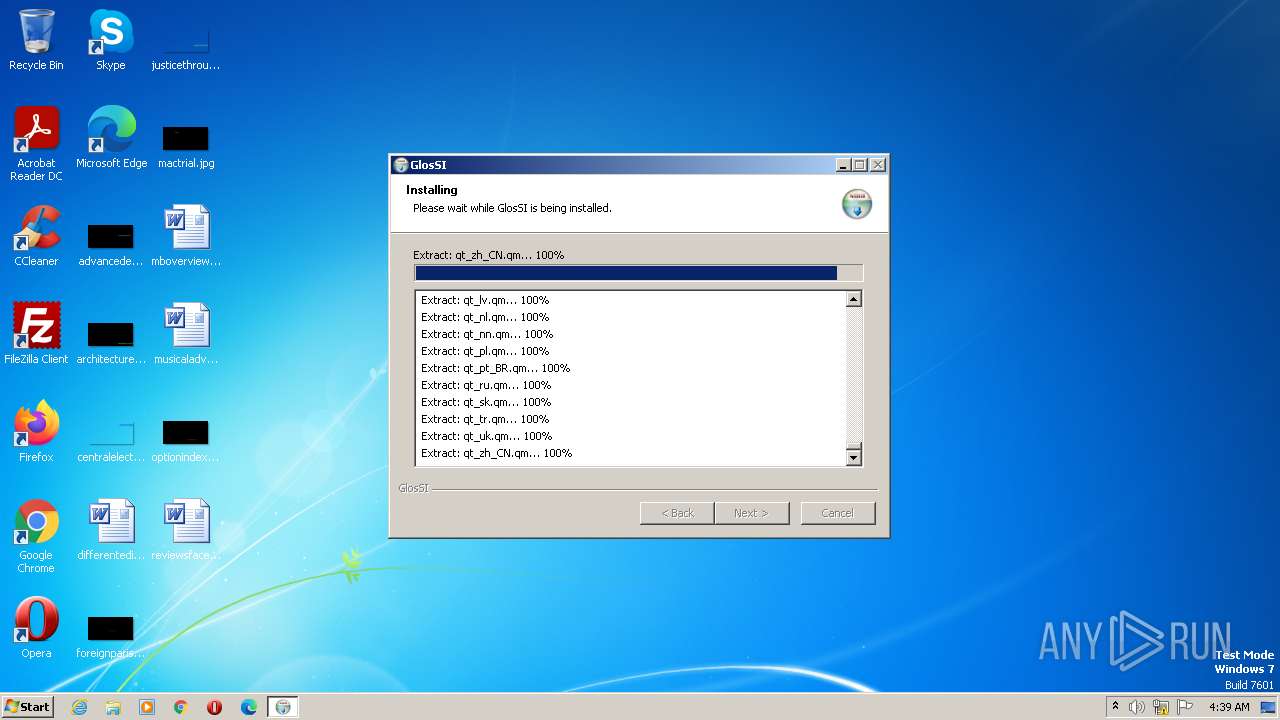The height and width of the screenshot is (720, 1280).
Task: Close the GlosSI installer window
Action: click(878, 165)
